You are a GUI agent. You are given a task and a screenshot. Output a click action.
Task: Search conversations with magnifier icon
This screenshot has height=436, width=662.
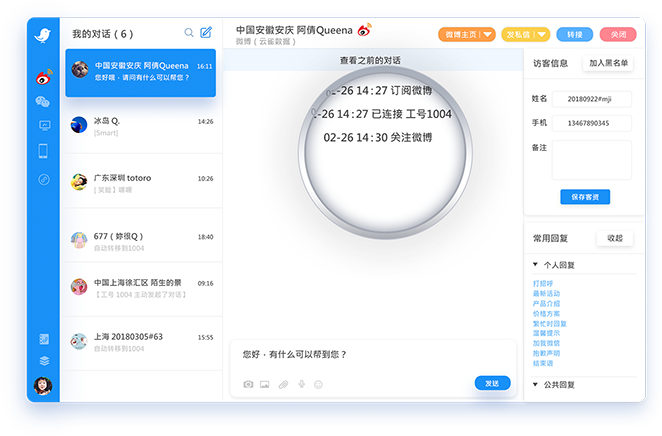(189, 33)
